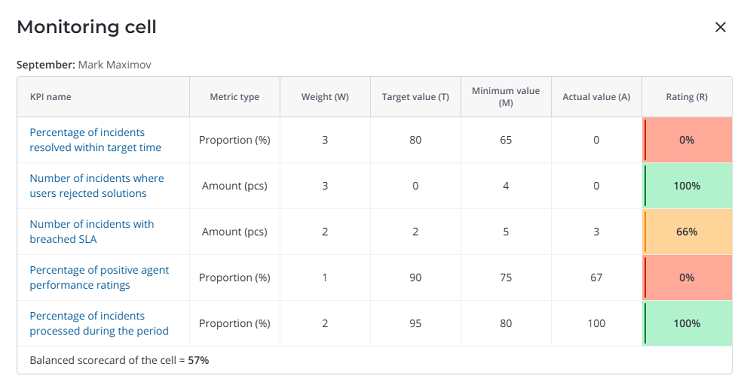
Task: Open 'Number of incidents with breached SLA' KPI
Action: pyautogui.click(x=92, y=232)
